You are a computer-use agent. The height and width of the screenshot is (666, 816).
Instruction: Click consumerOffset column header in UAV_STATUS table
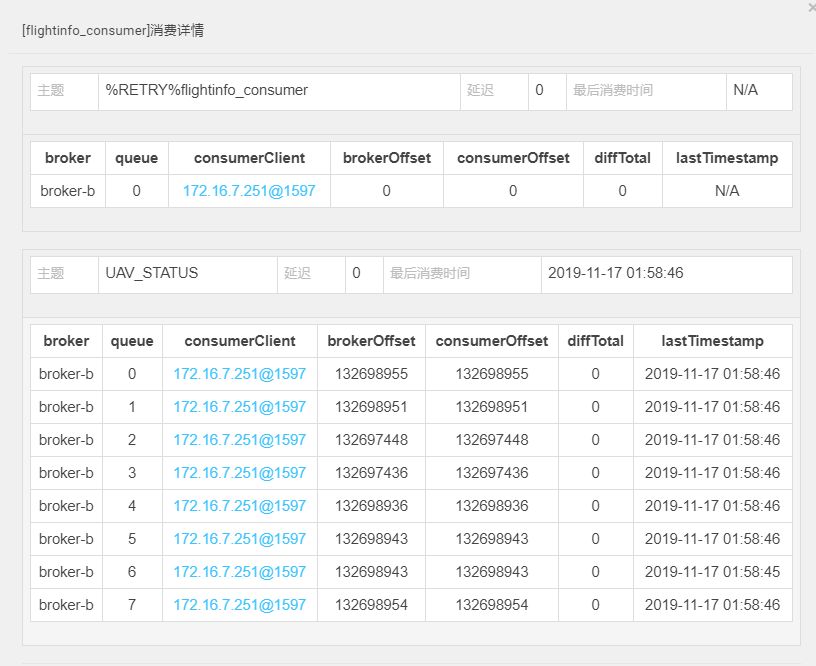[x=492, y=341]
